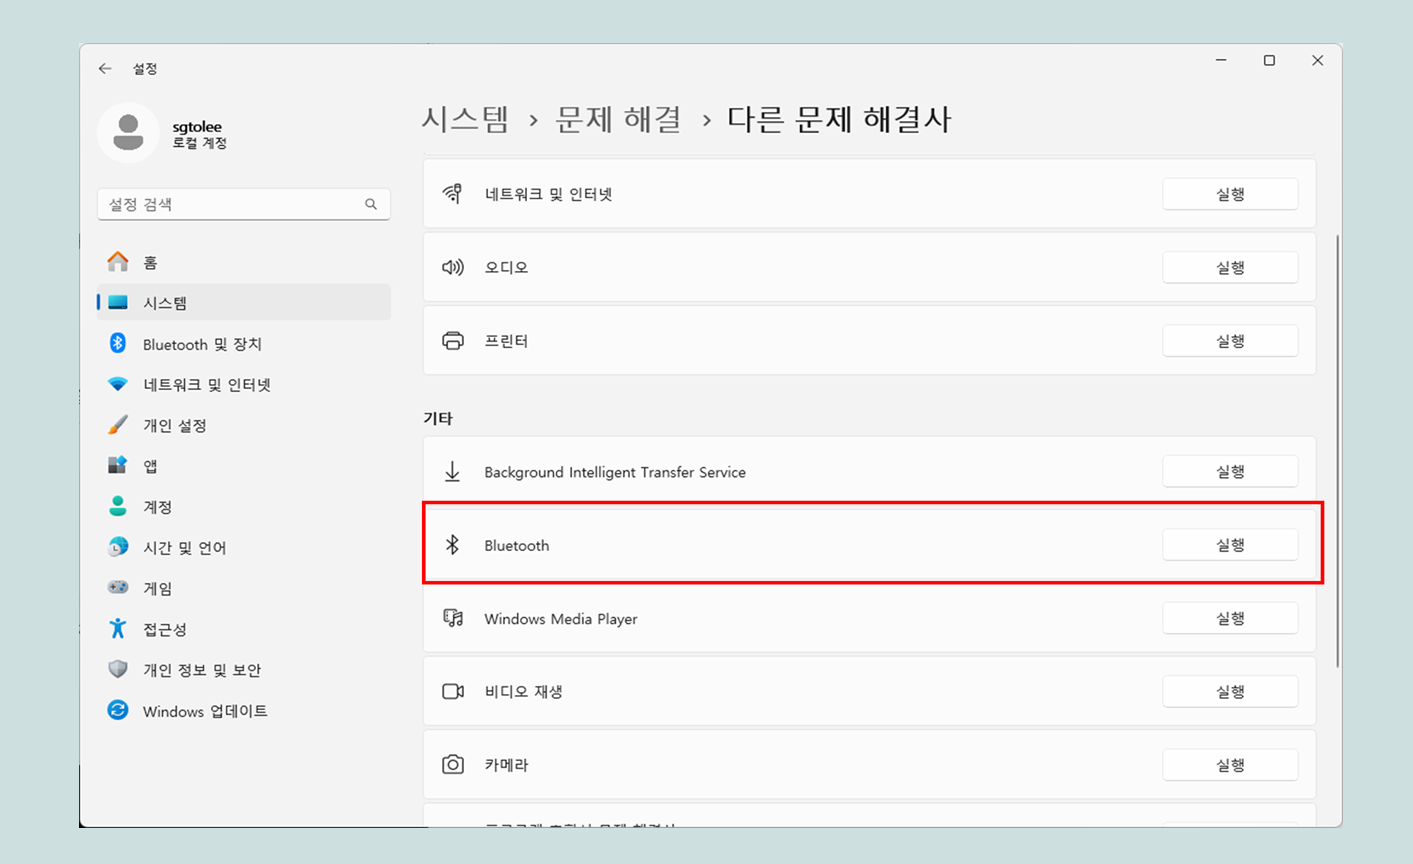Open the sgtolee user profile avatar

point(128,133)
